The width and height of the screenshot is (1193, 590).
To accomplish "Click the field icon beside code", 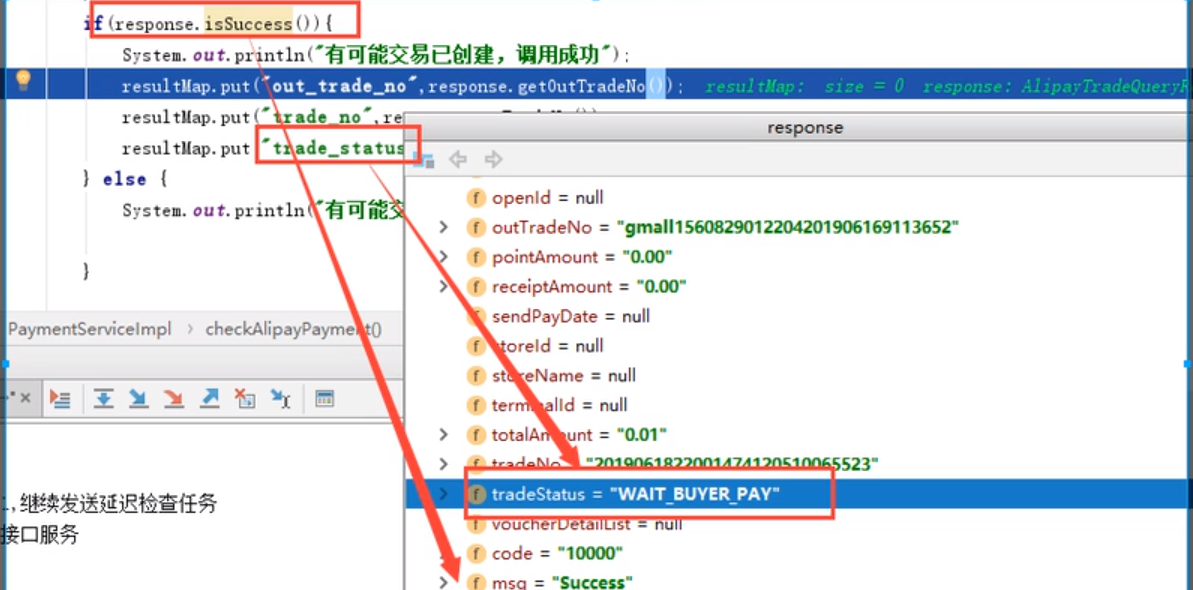I will [476, 553].
